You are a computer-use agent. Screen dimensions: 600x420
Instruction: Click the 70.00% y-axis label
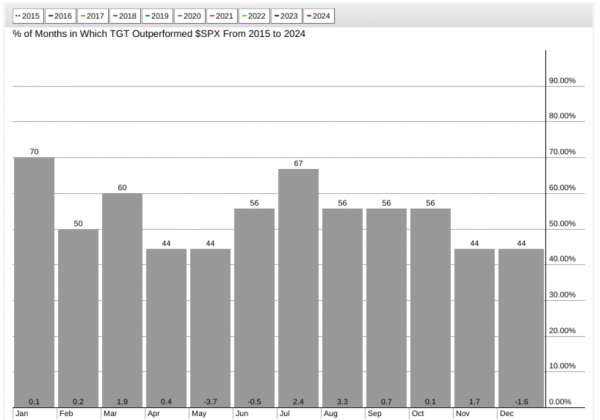(x=562, y=152)
